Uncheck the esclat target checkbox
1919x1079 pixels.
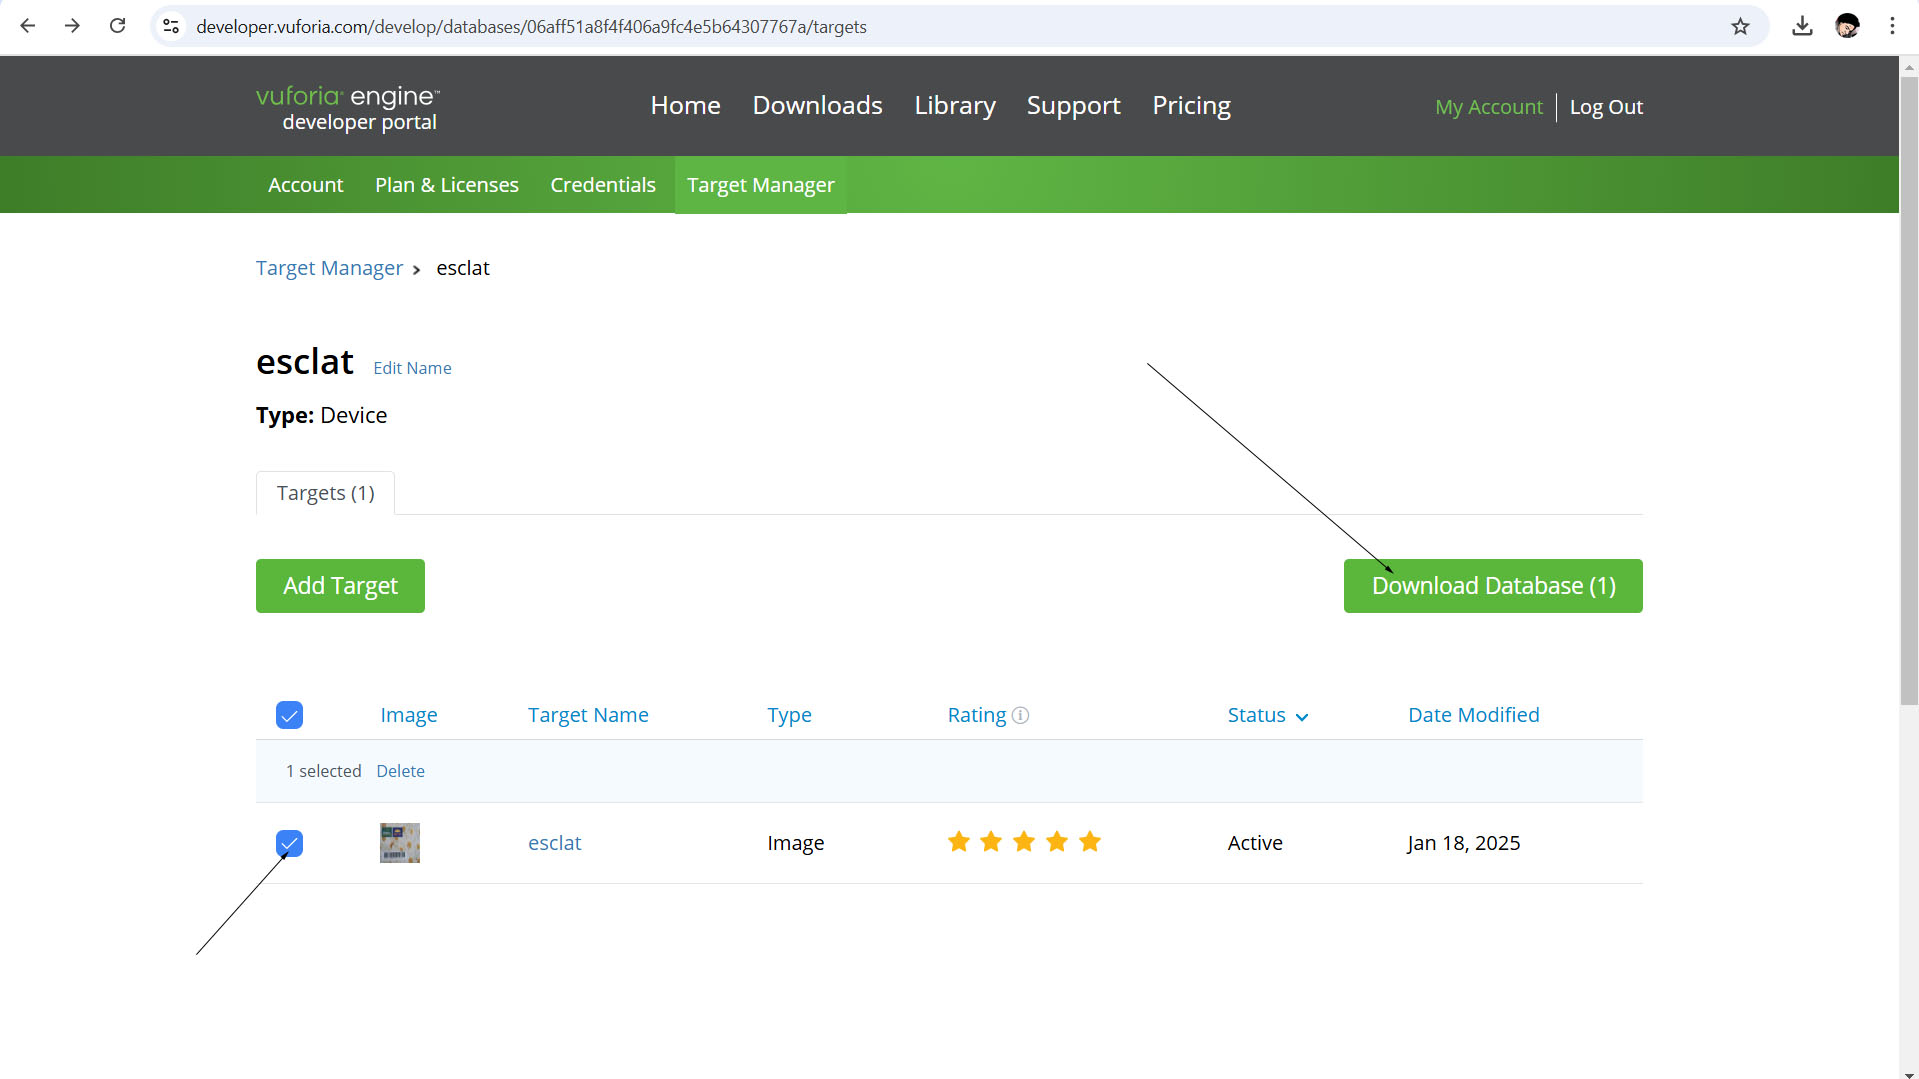click(x=289, y=843)
